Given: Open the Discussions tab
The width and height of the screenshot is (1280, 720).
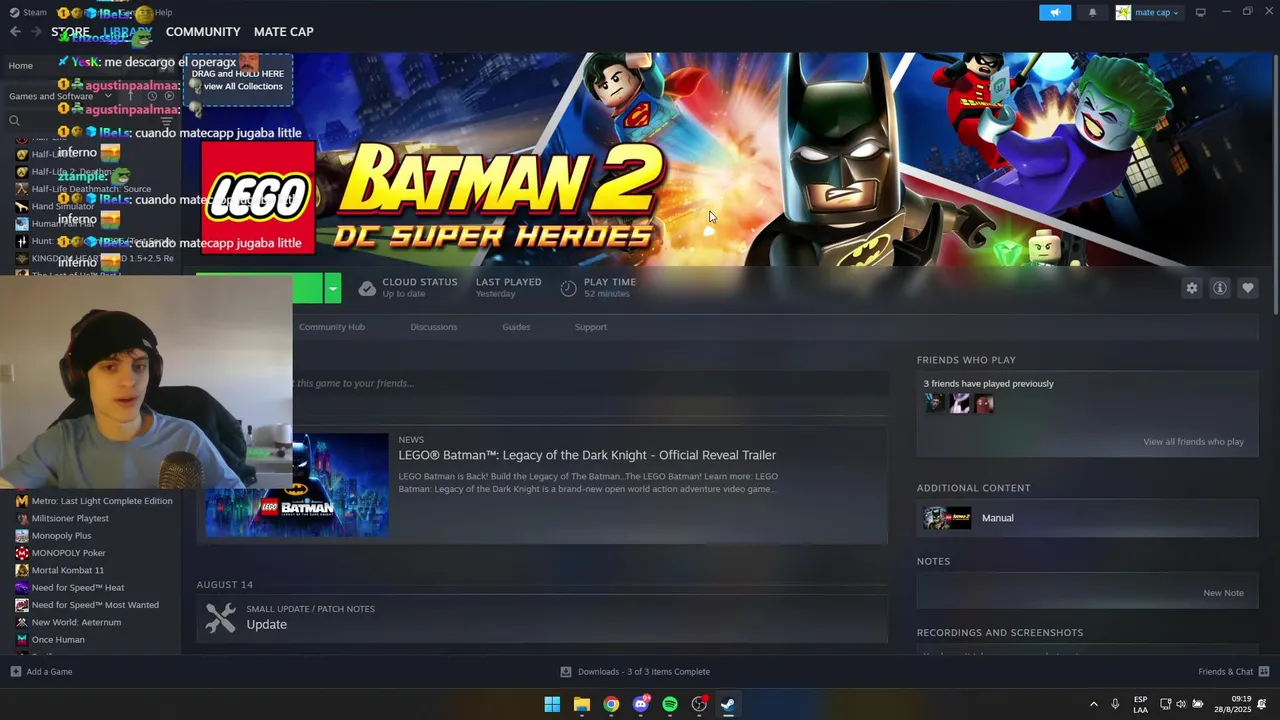Looking at the screenshot, I should point(433,327).
